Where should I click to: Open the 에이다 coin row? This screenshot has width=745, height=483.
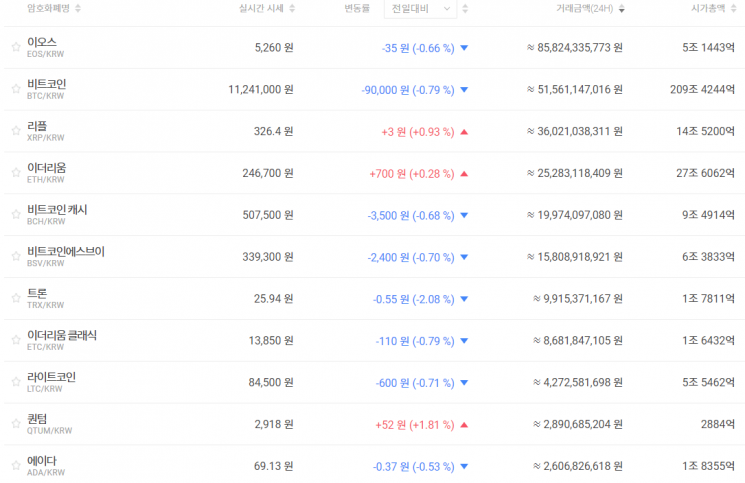[372, 464]
